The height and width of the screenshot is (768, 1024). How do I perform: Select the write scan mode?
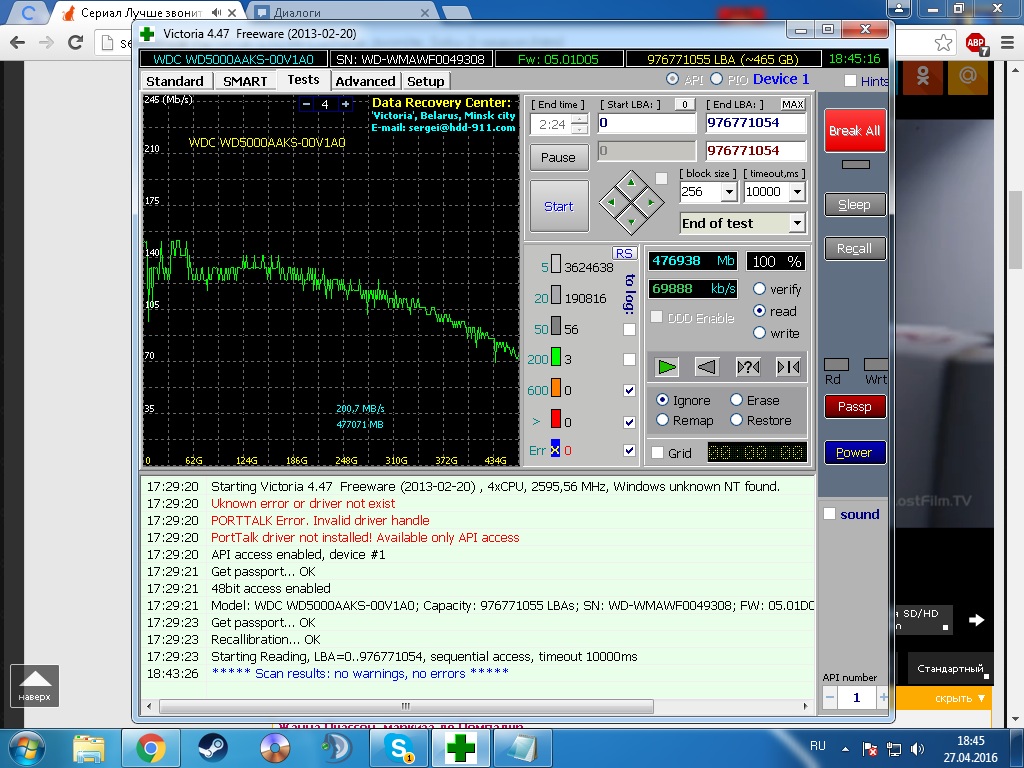point(759,333)
